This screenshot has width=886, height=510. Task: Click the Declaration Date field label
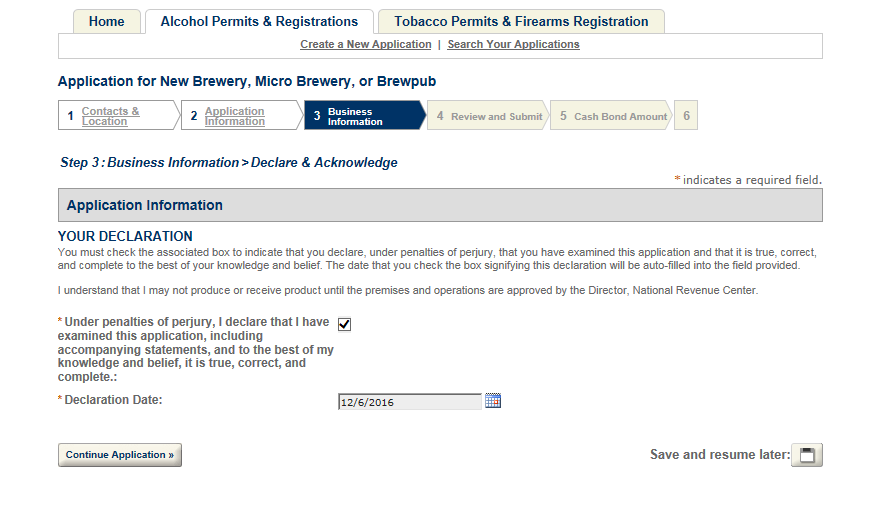click(113, 400)
